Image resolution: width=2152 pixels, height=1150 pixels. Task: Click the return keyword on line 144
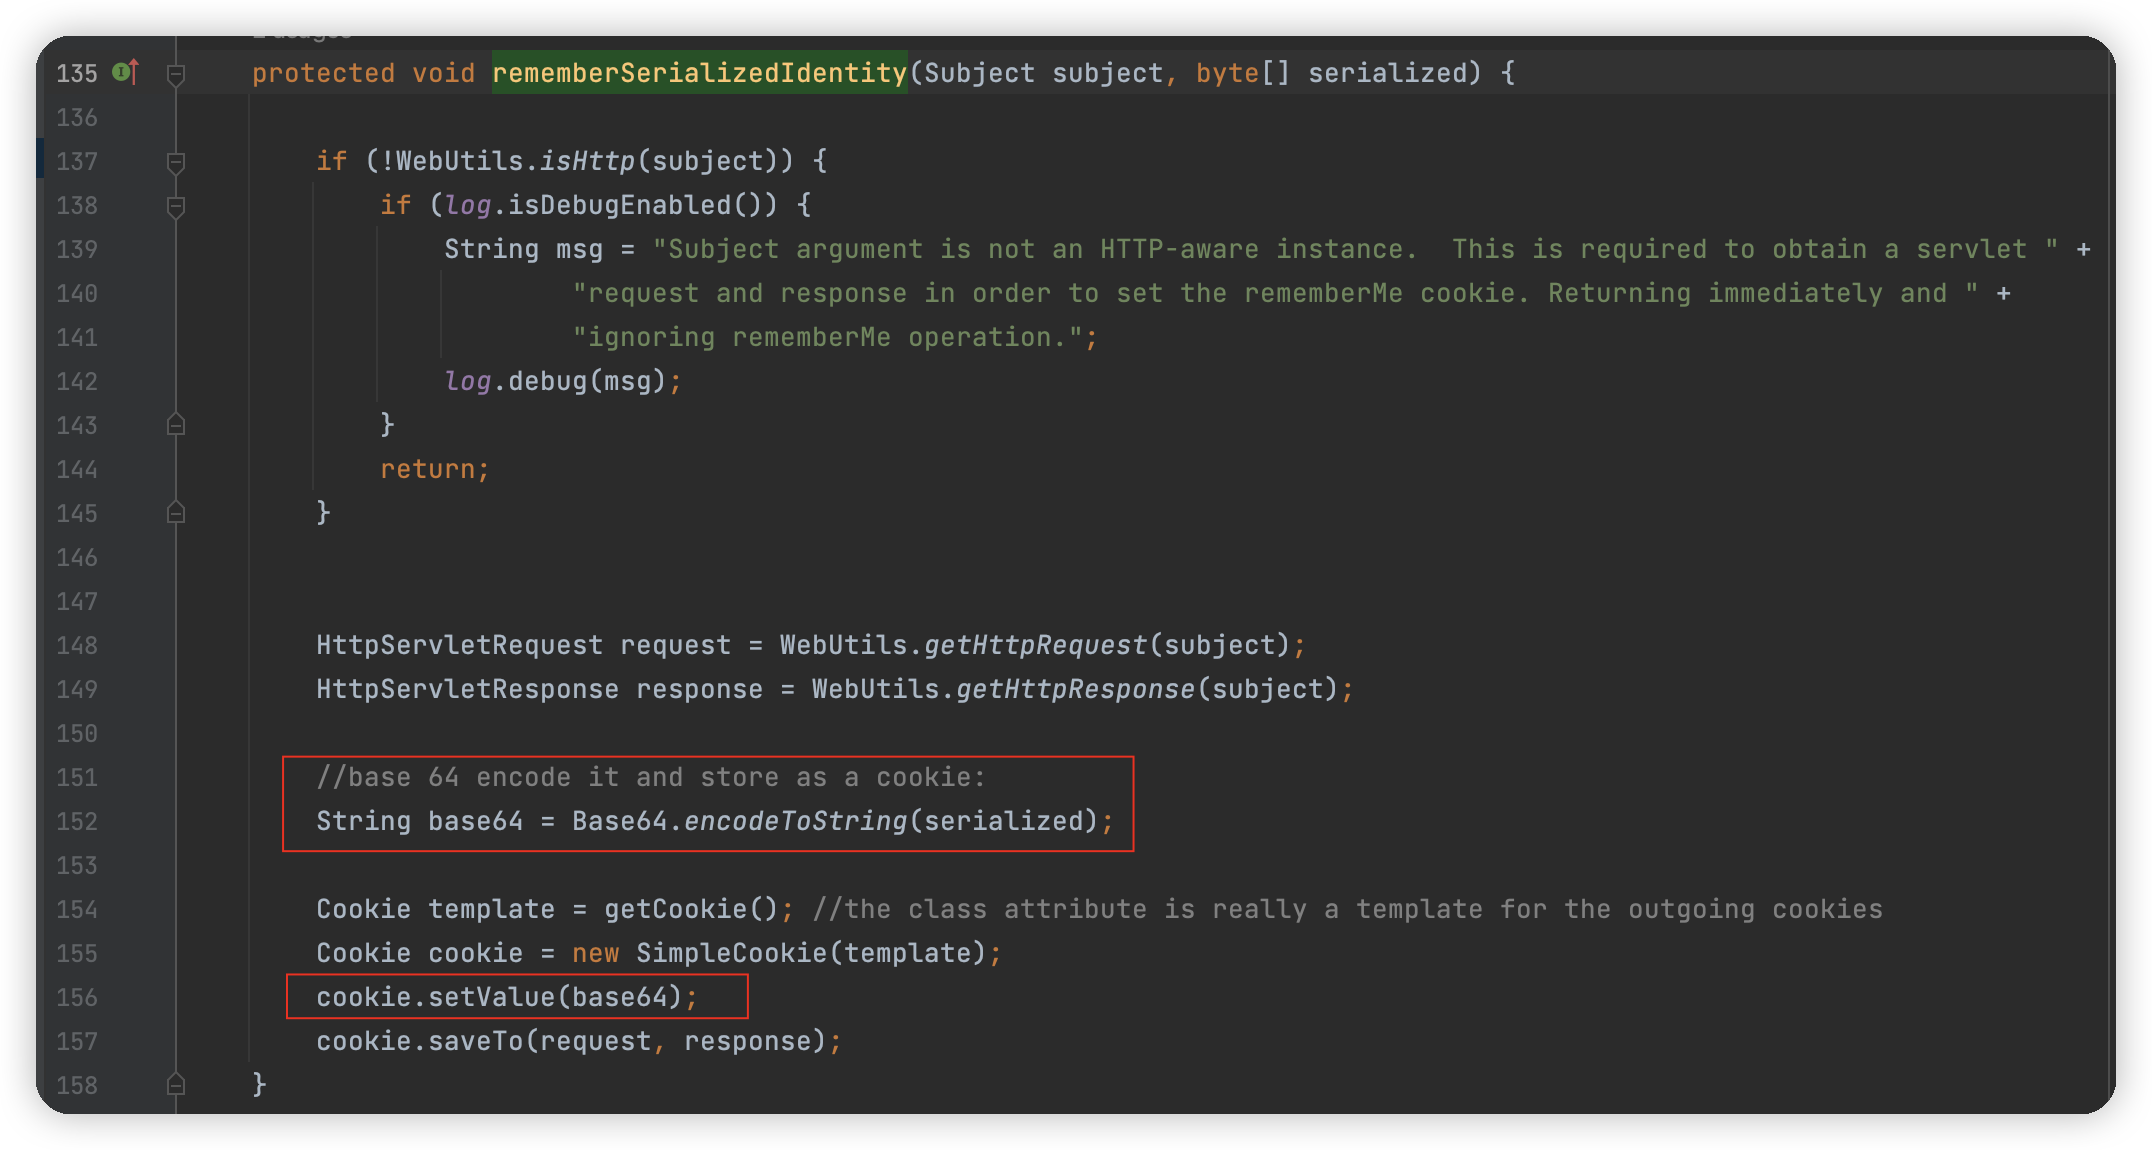(x=427, y=469)
